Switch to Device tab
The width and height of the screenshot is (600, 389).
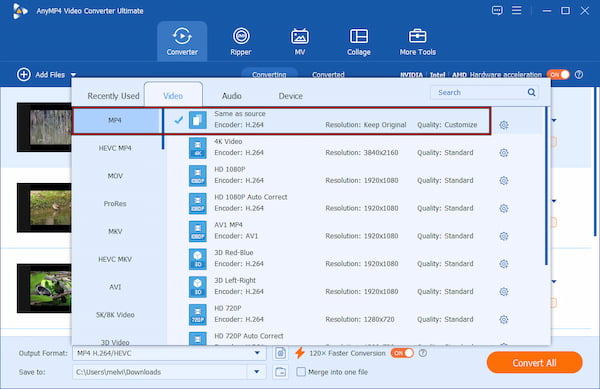click(x=290, y=96)
